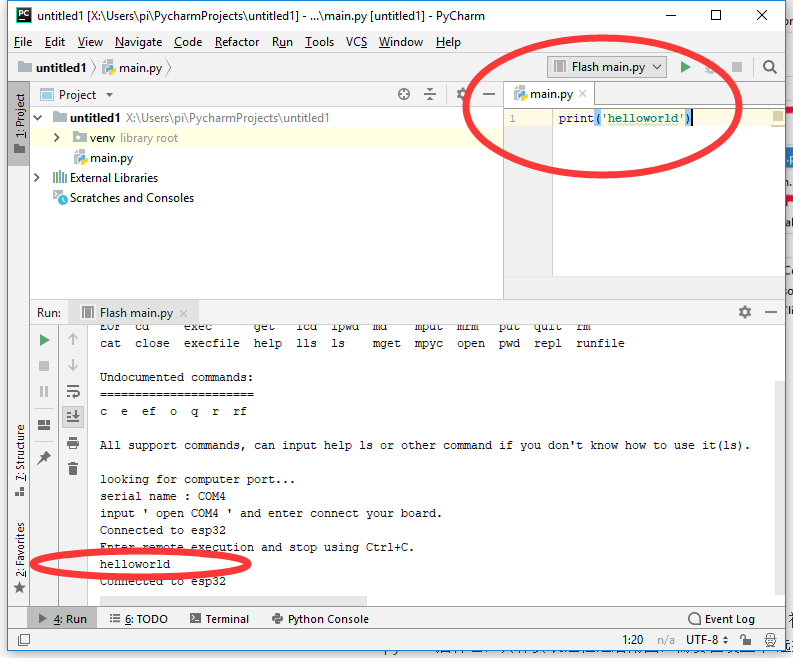This screenshot has height=658, width=793.
Task: Open Run panel settings gear
Action: pos(744,312)
